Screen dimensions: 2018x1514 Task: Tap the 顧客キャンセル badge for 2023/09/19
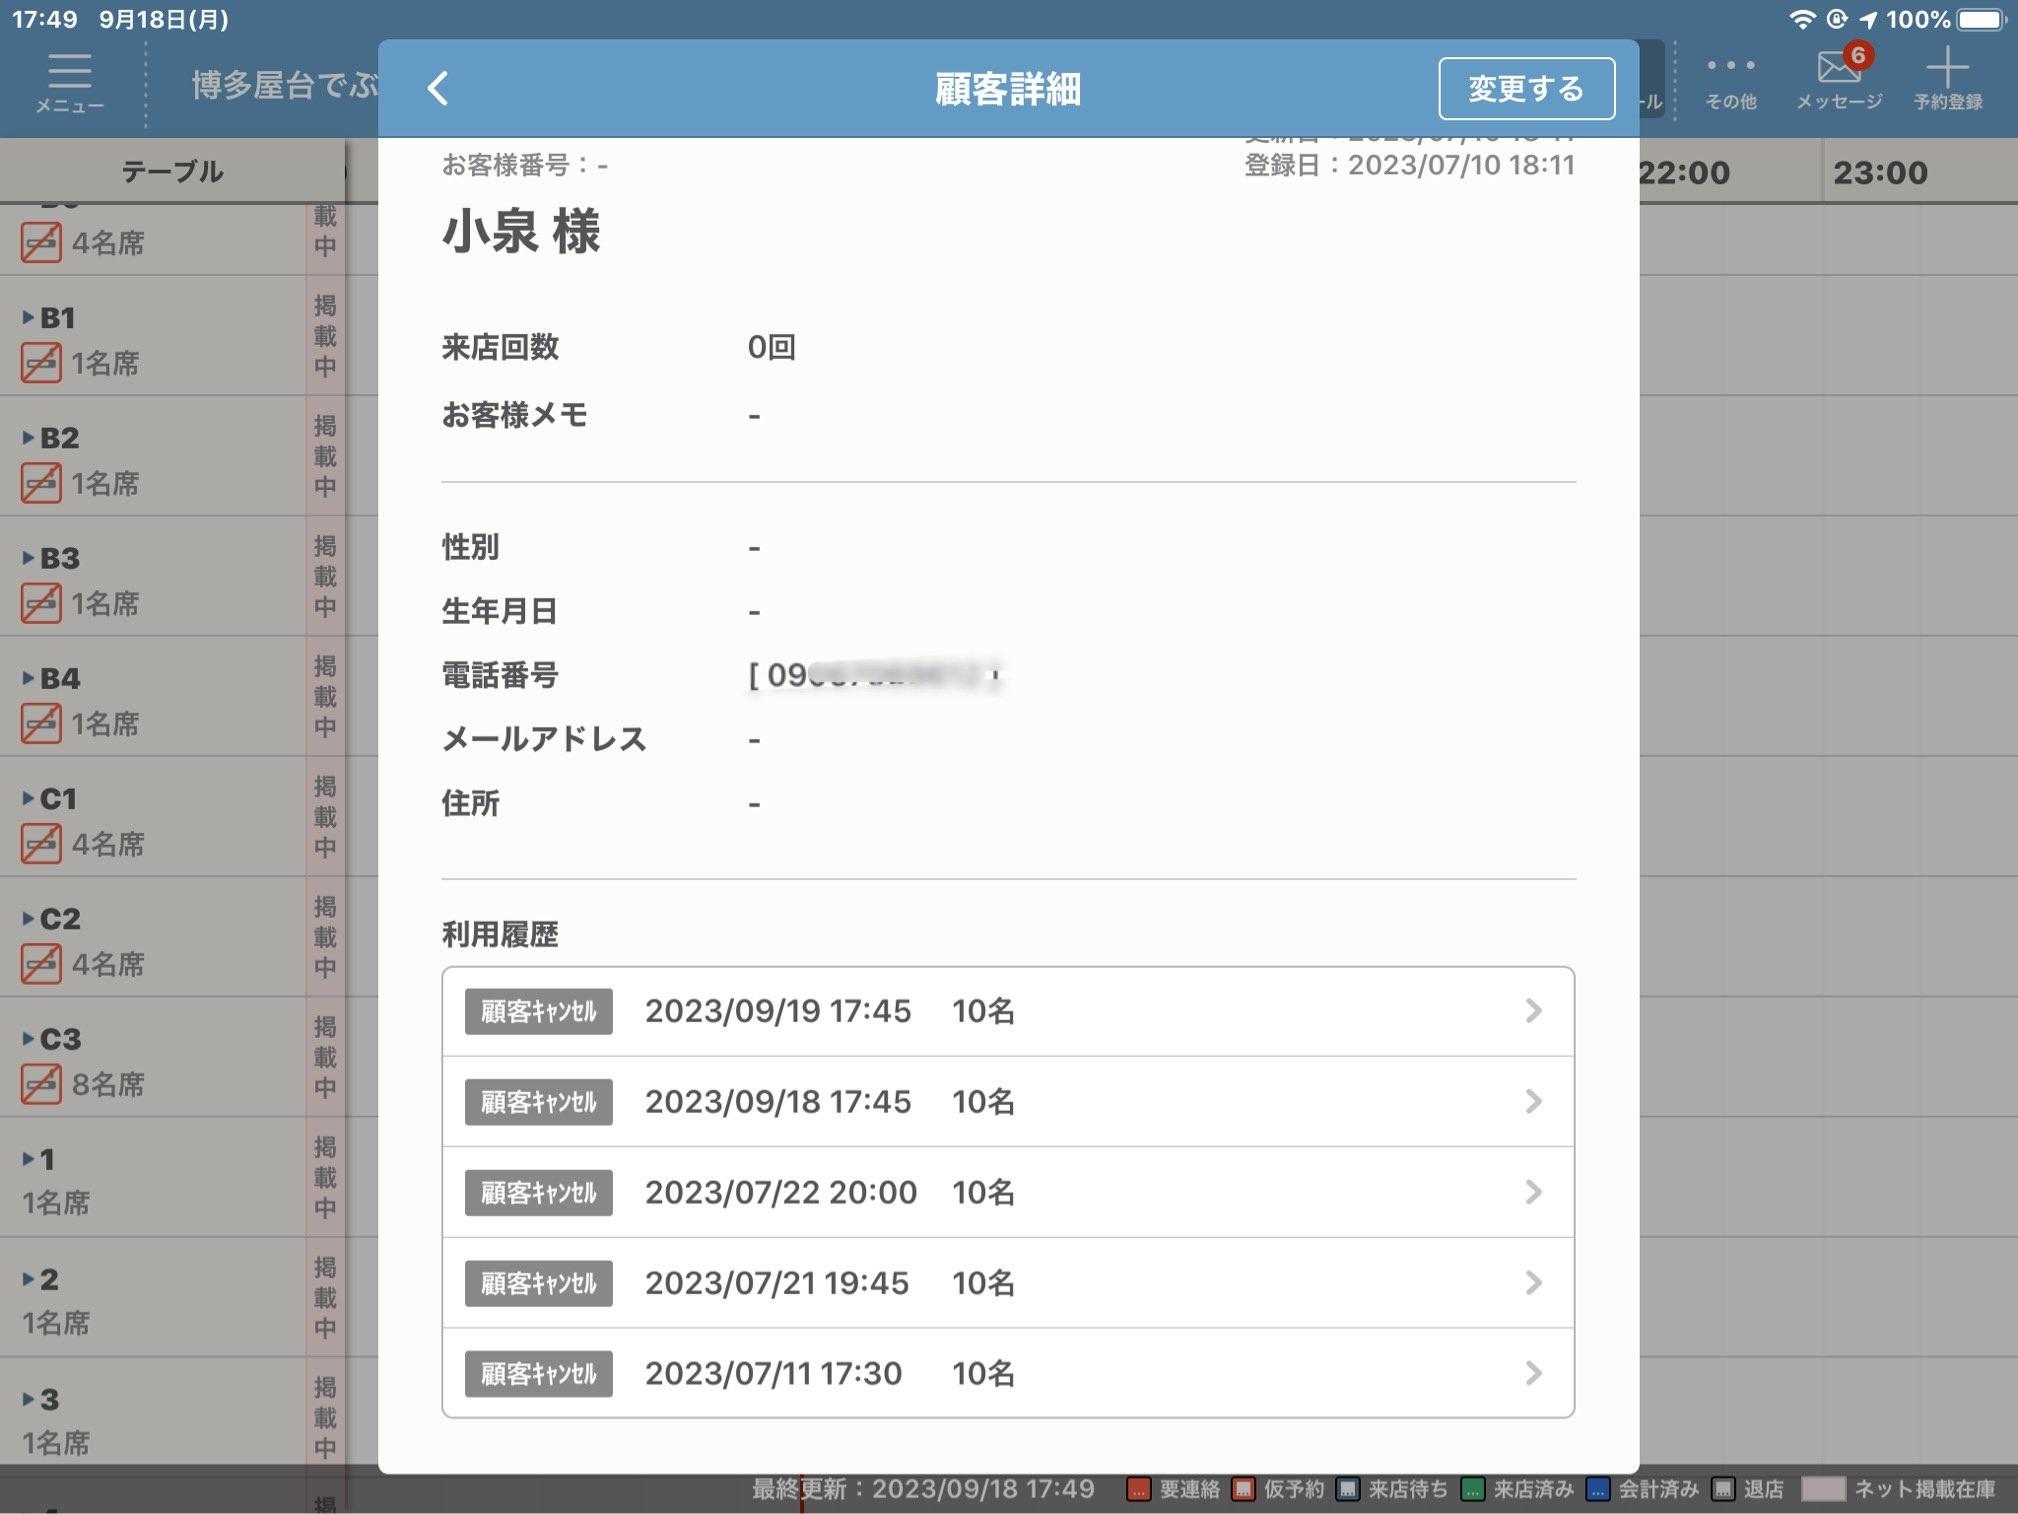[538, 1011]
